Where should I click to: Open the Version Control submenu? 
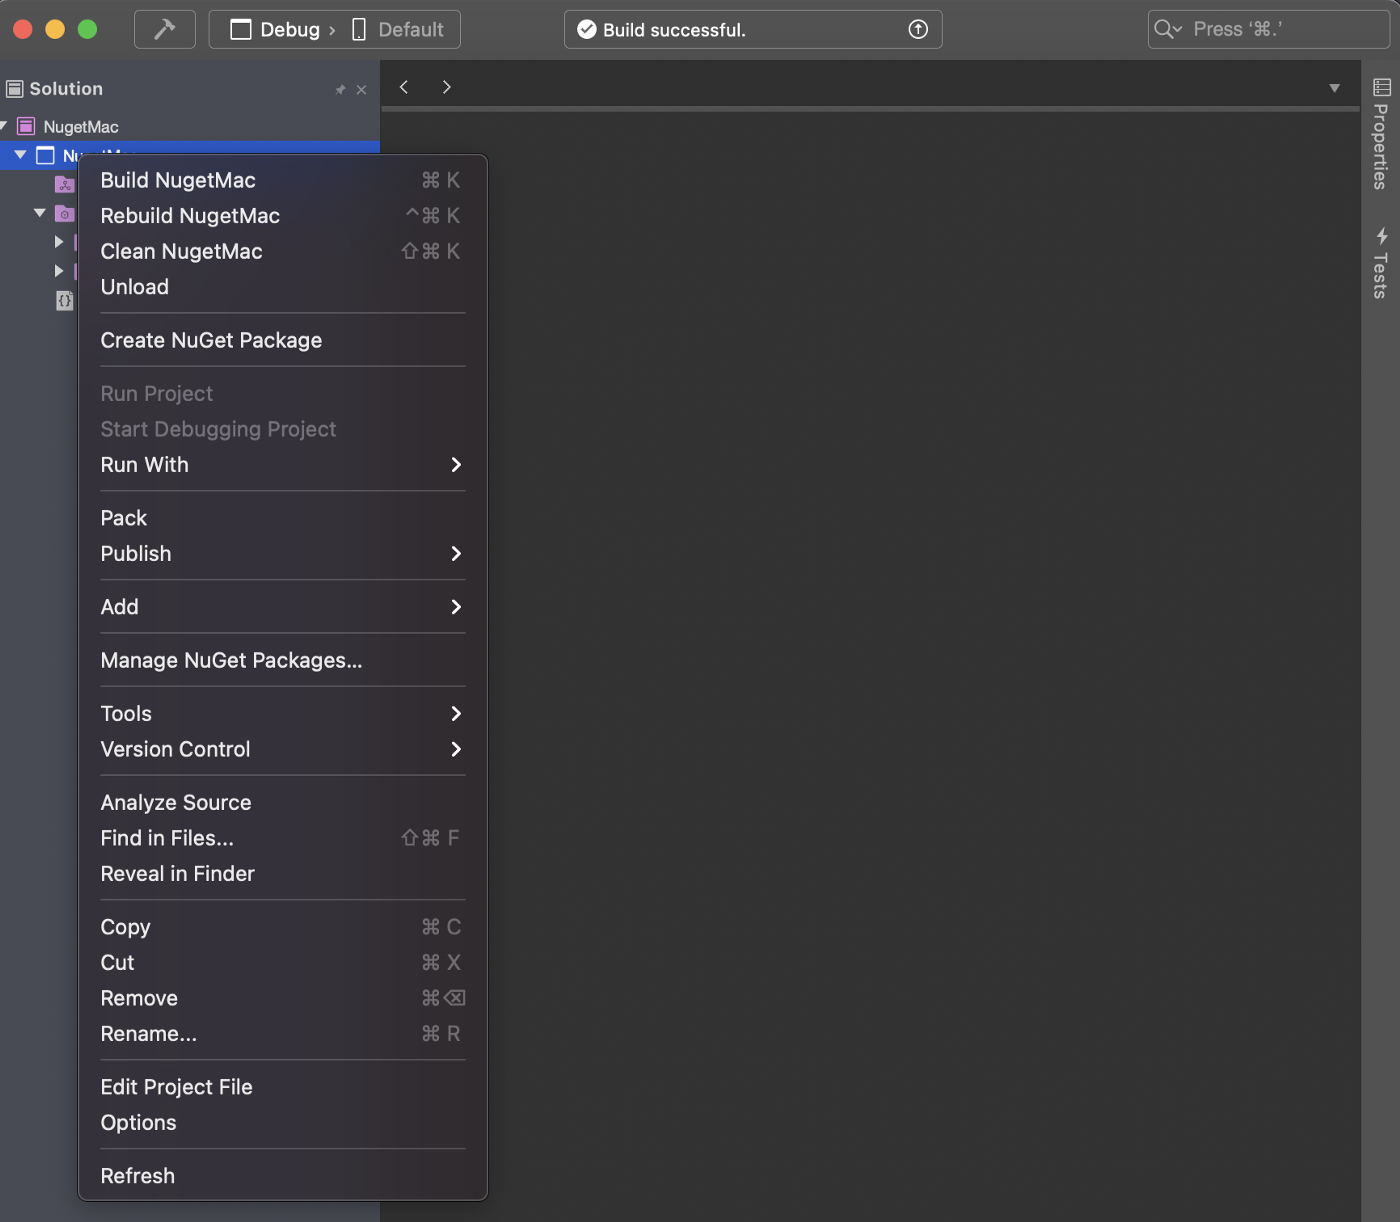[x=283, y=749]
